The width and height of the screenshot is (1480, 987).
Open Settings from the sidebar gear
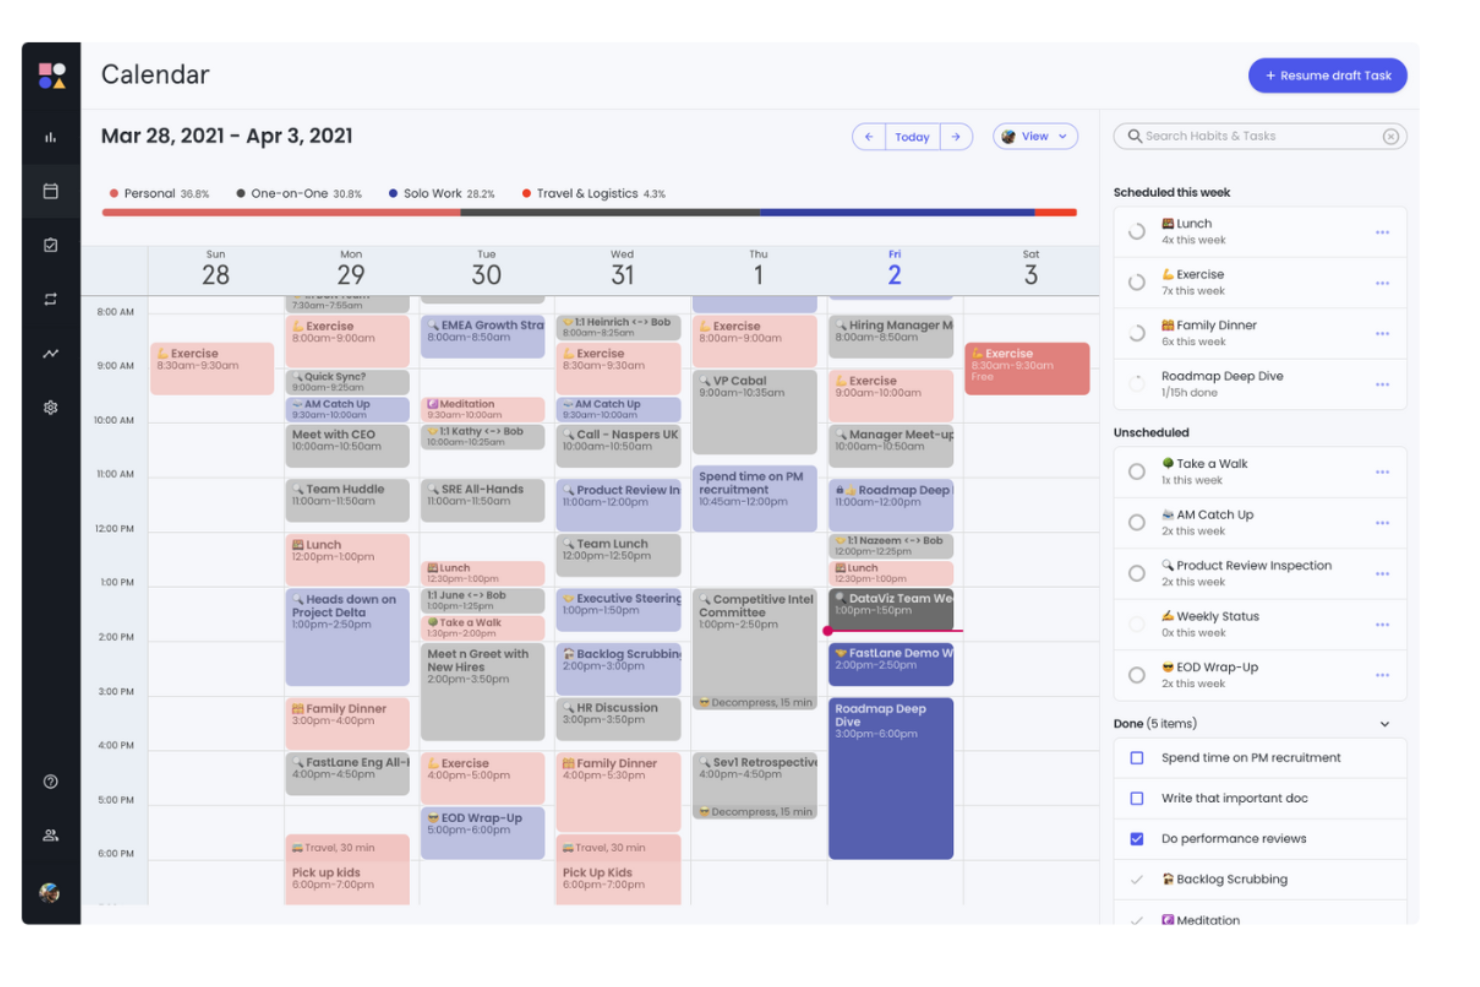click(x=50, y=407)
